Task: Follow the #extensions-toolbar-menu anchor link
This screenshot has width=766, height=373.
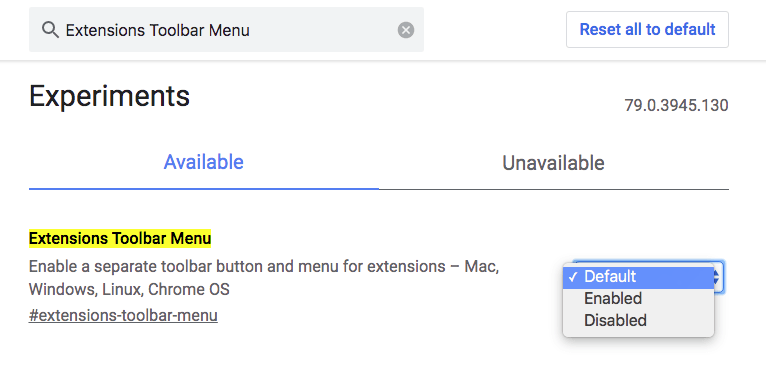Action: tap(123, 315)
